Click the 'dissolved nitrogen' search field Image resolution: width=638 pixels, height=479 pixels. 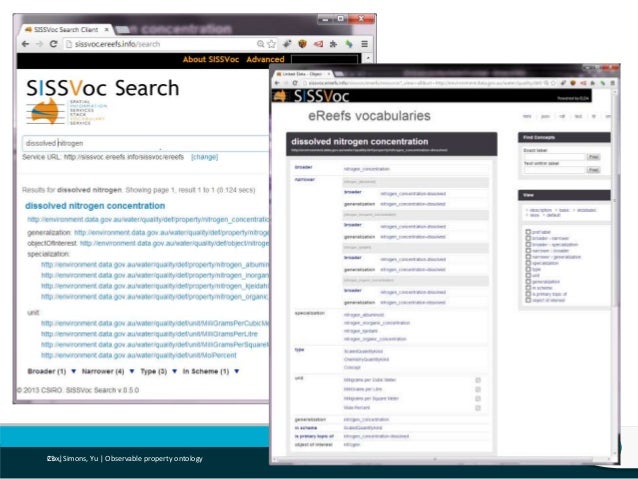(x=145, y=143)
